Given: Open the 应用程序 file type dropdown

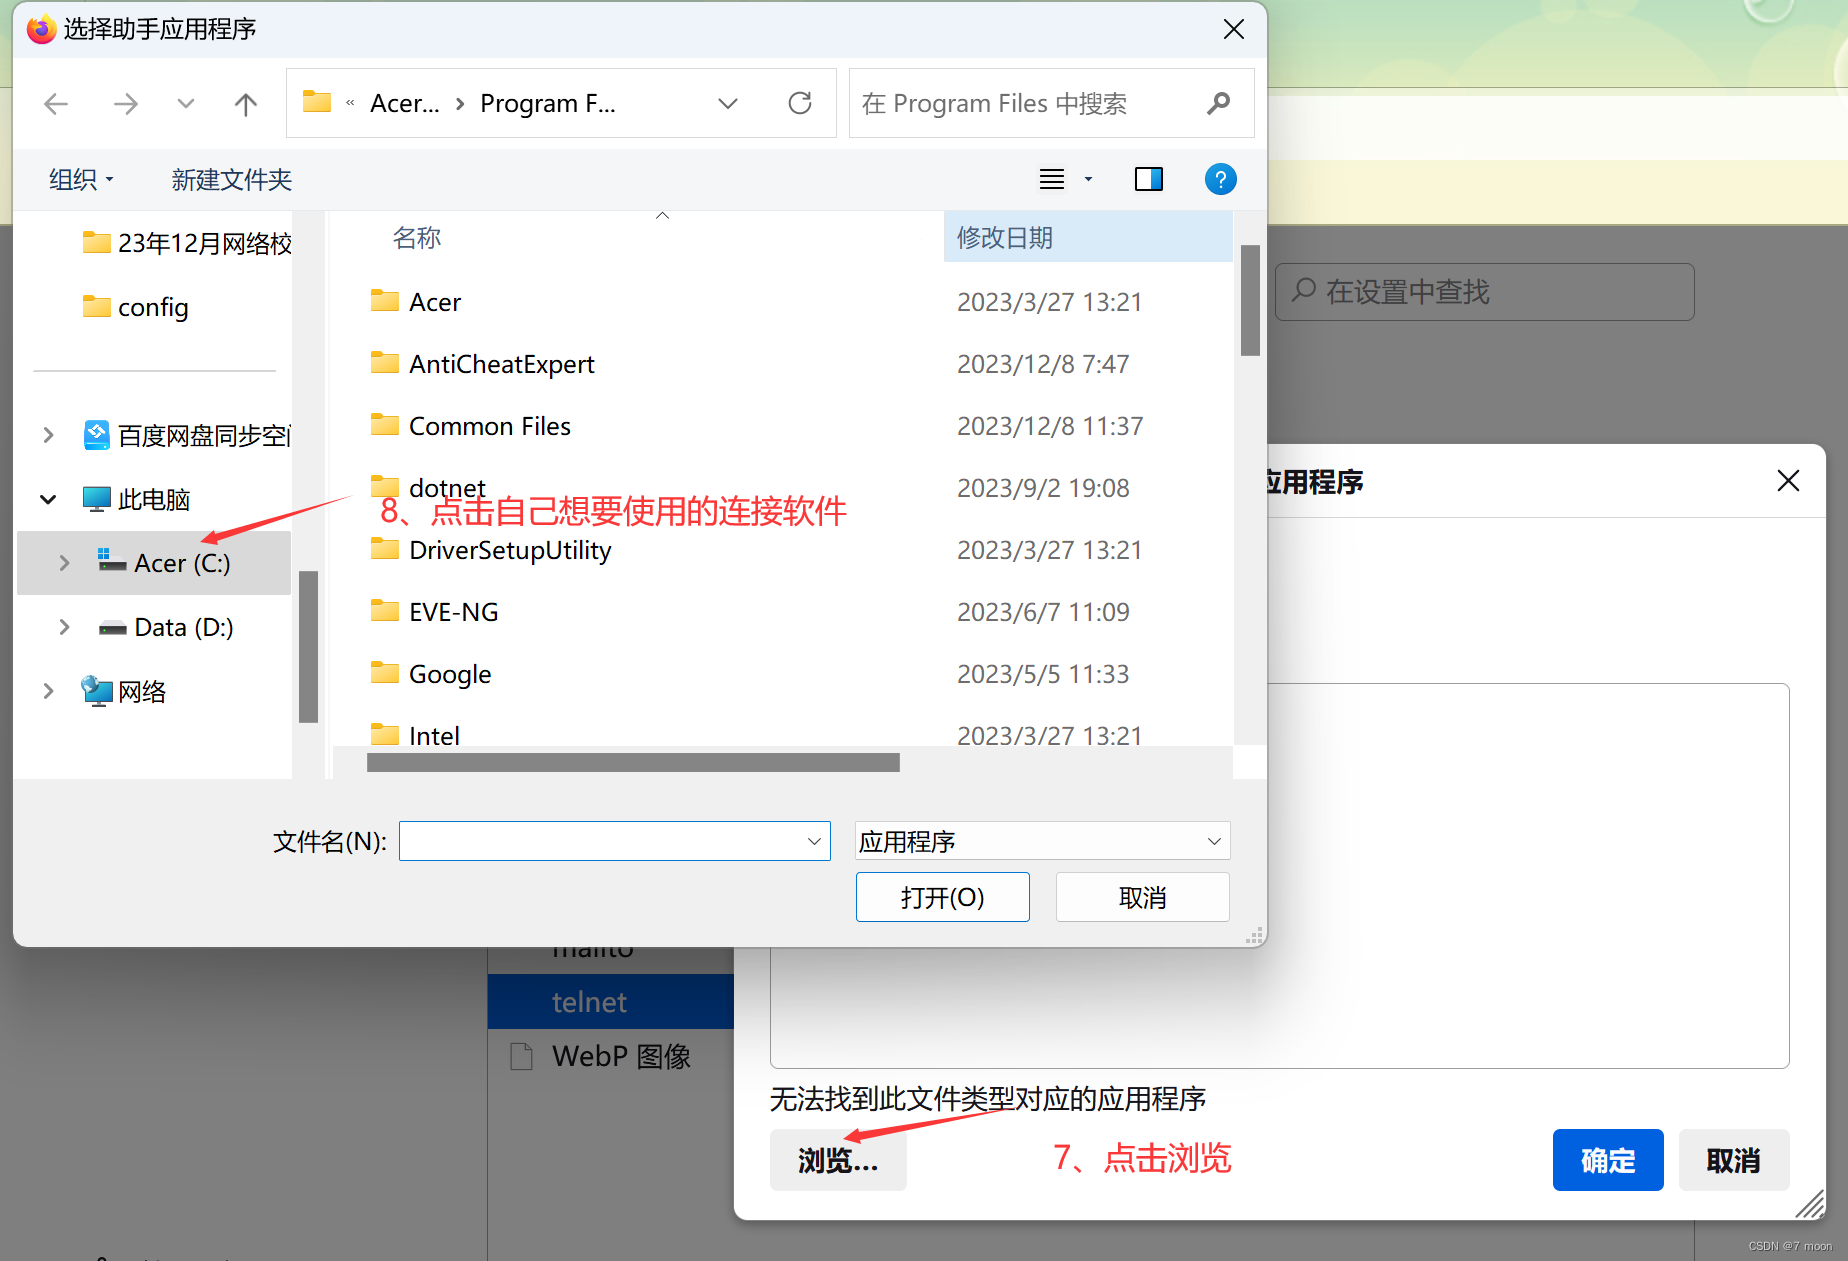Looking at the screenshot, I should [x=1042, y=841].
